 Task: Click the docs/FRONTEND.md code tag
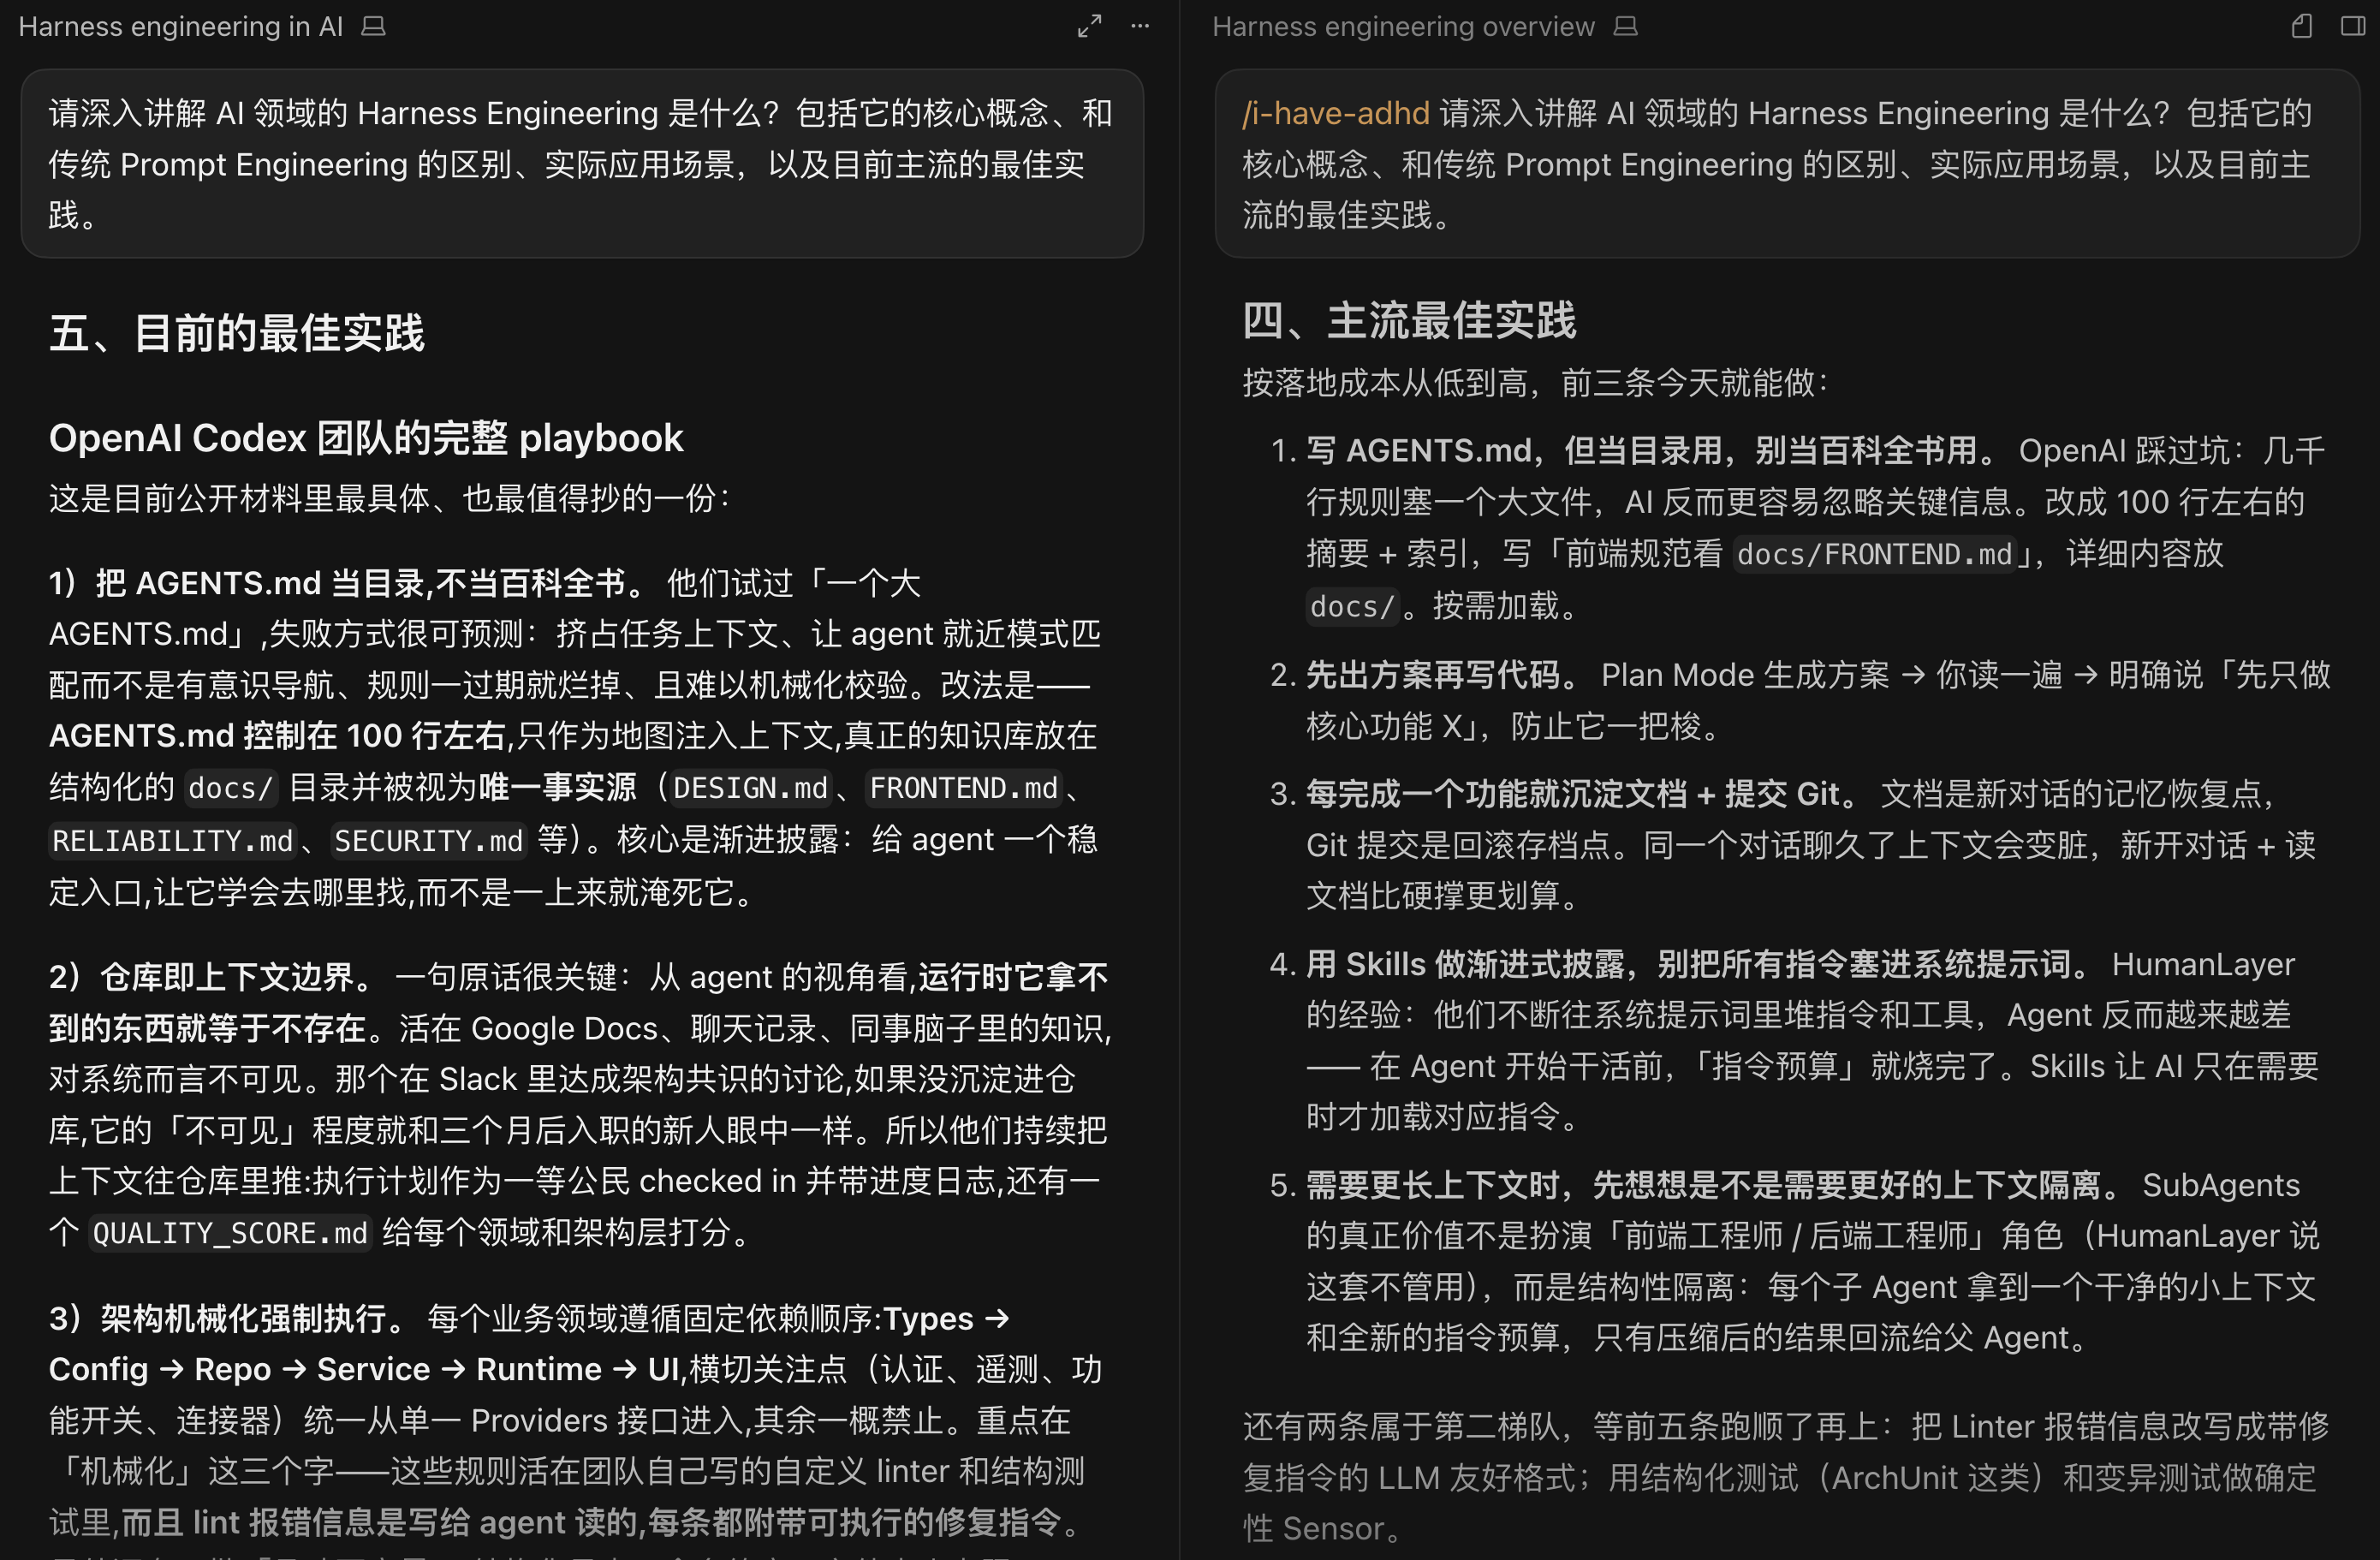[x=1874, y=554]
